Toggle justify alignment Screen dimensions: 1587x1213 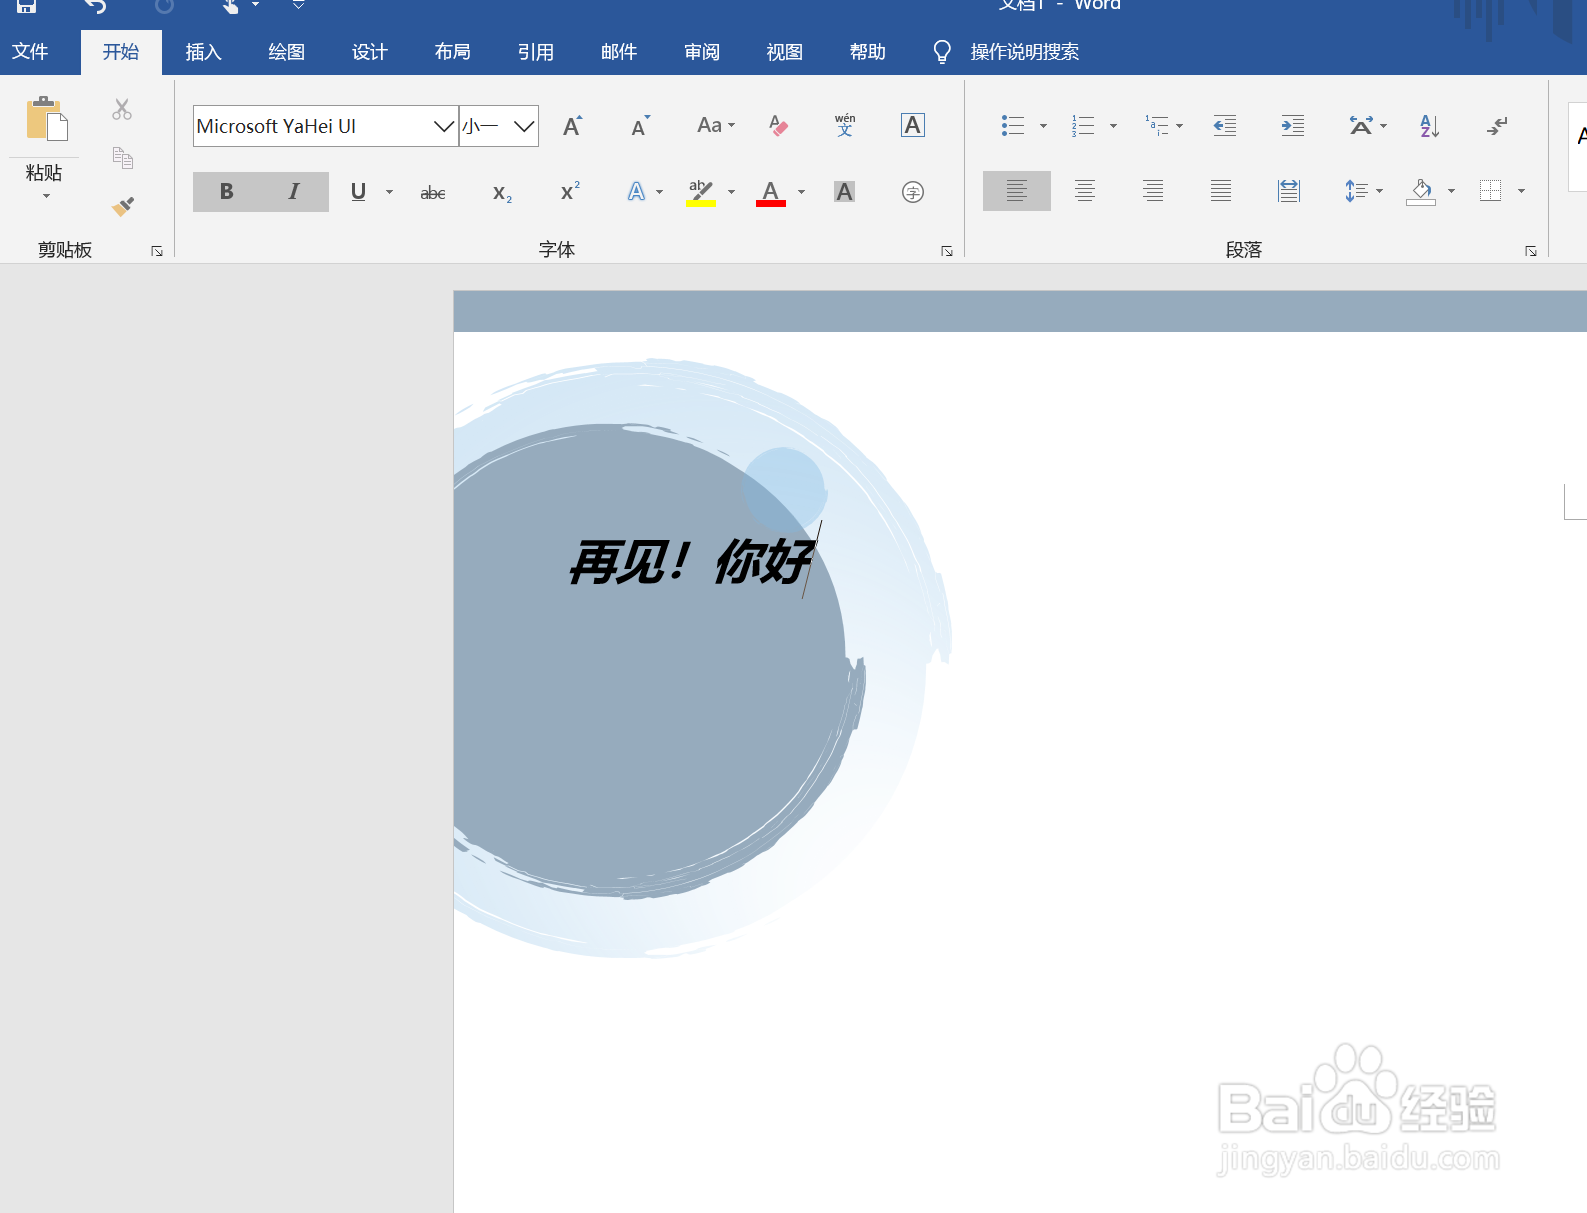(x=1220, y=190)
